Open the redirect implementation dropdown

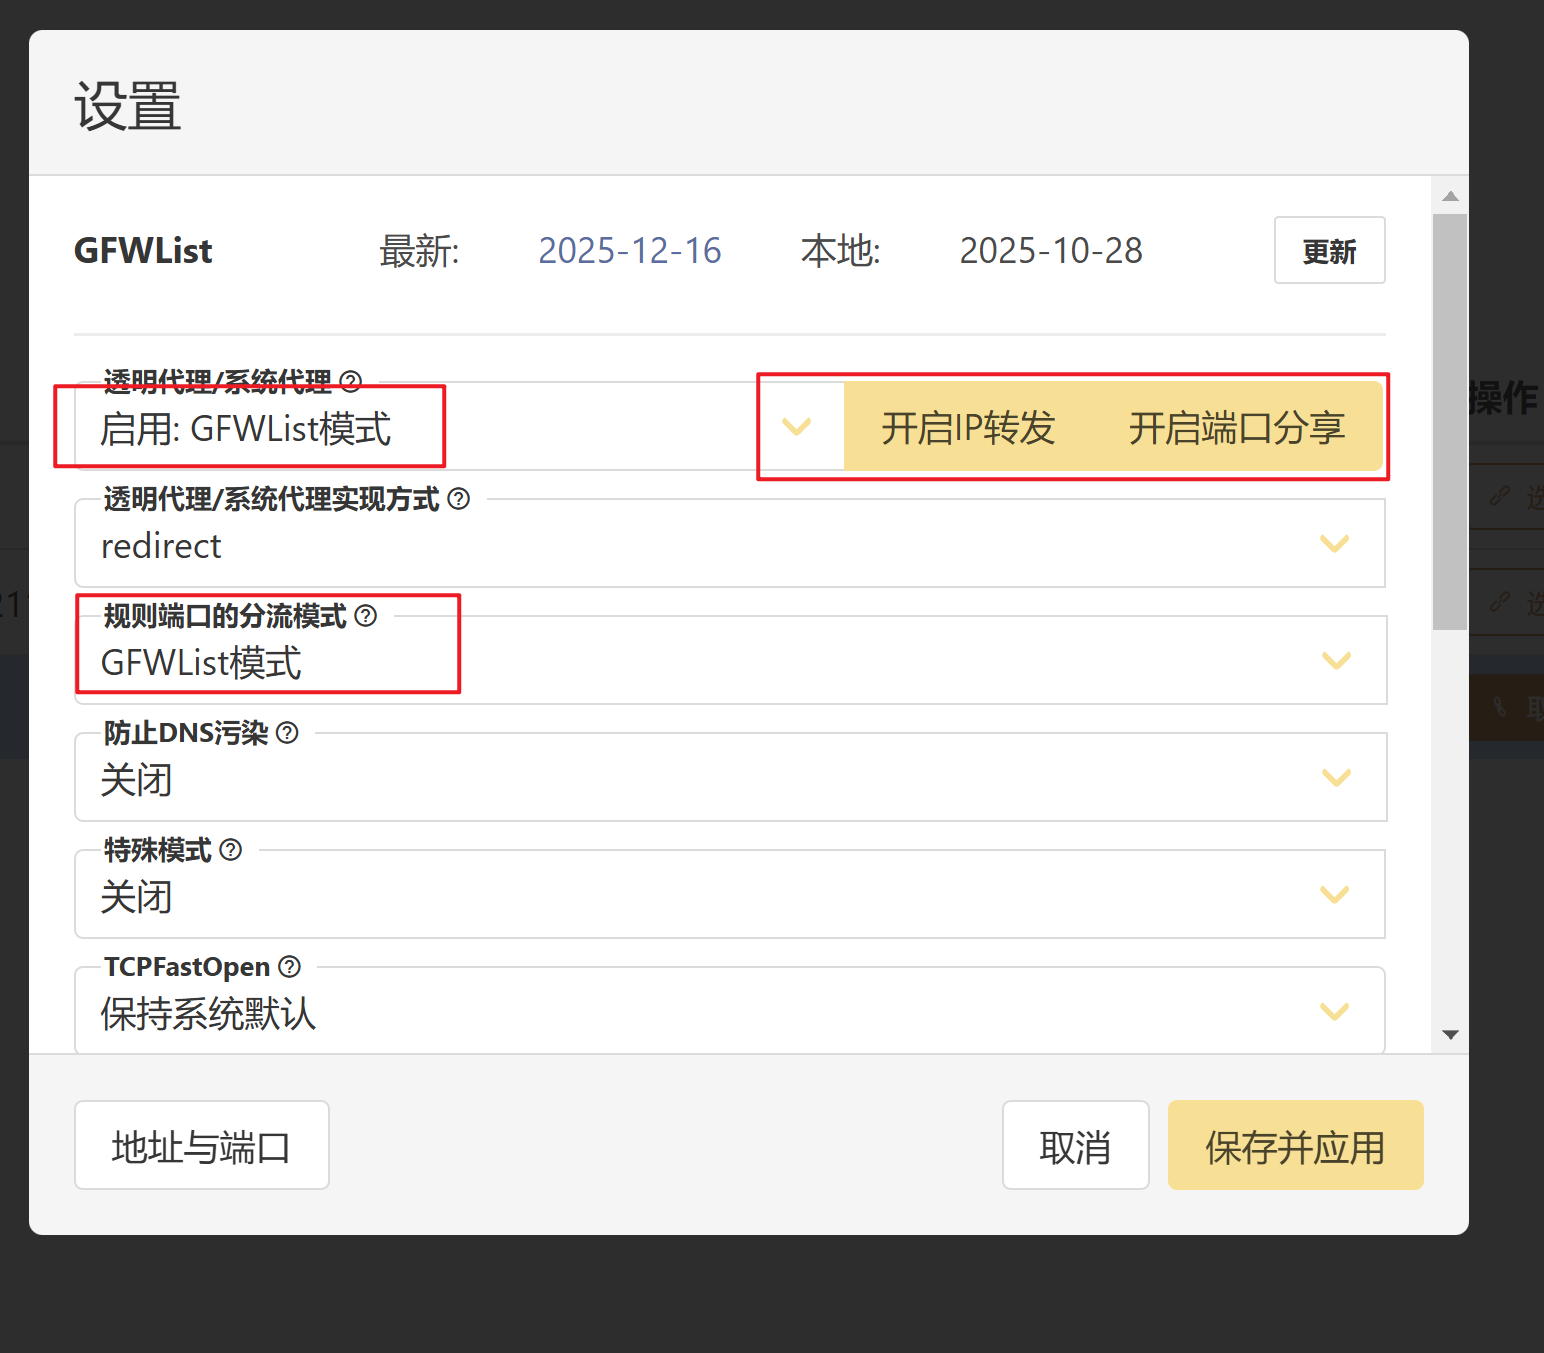(1334, 544)
